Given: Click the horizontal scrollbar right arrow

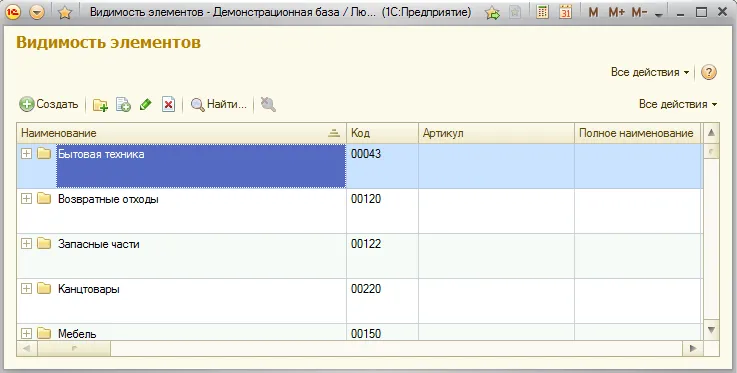Looking at the screenshot, I should click(x=693, y=348).
